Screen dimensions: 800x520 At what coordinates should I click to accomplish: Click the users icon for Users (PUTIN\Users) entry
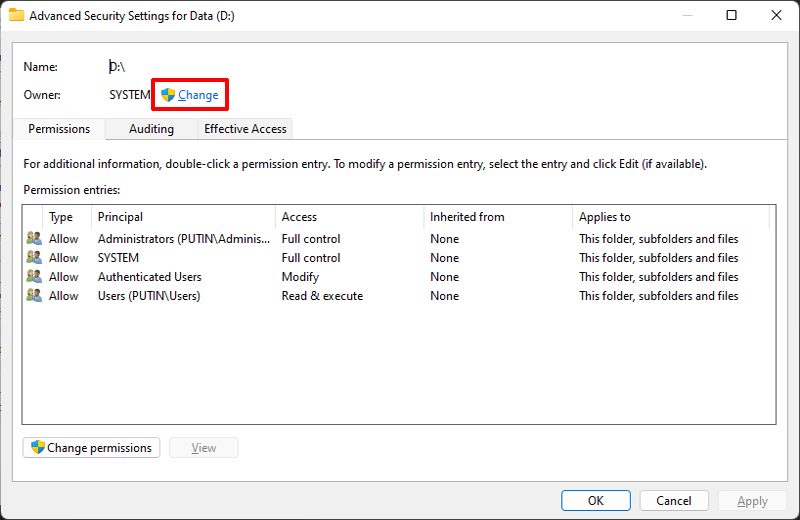tap(34, 296)
